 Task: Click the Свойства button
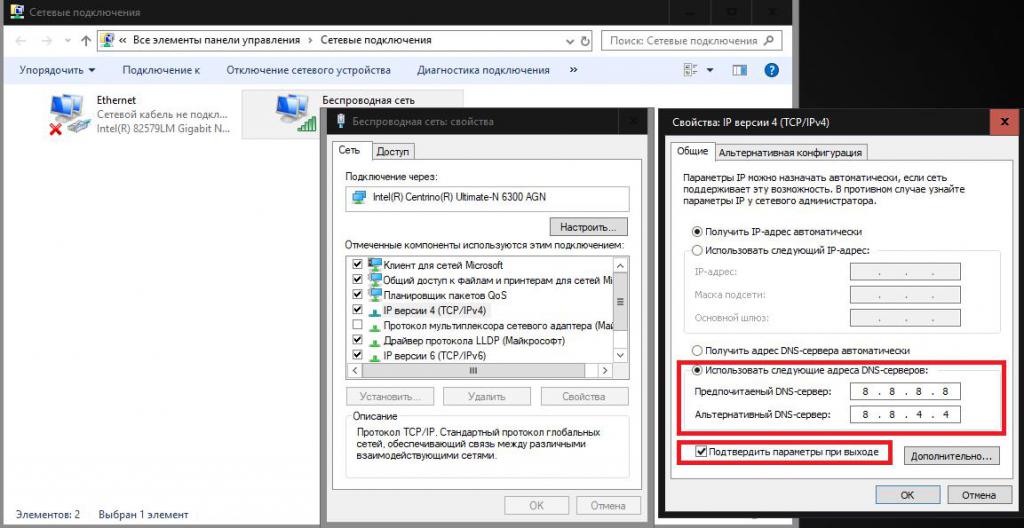click(x=583, y=397)
